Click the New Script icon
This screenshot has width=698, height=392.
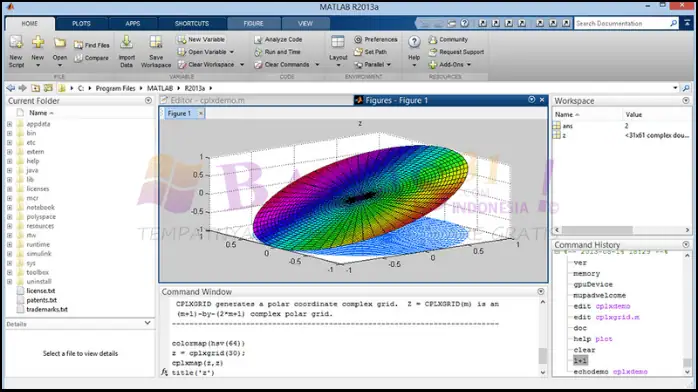coord(16,42)
